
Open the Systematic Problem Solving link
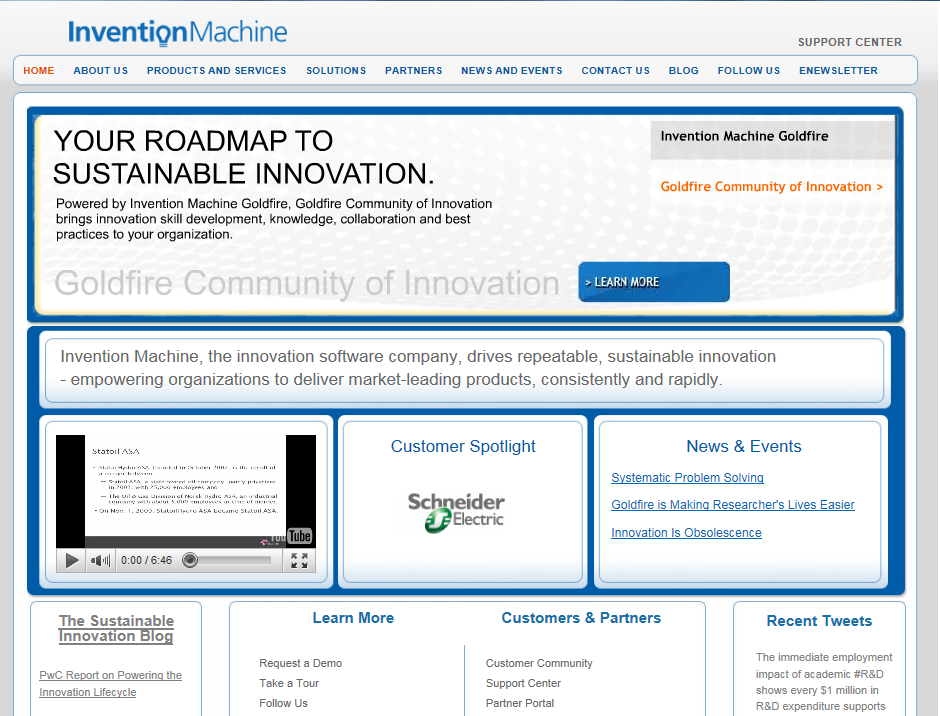pyautogui.click(x=687, y=477)
